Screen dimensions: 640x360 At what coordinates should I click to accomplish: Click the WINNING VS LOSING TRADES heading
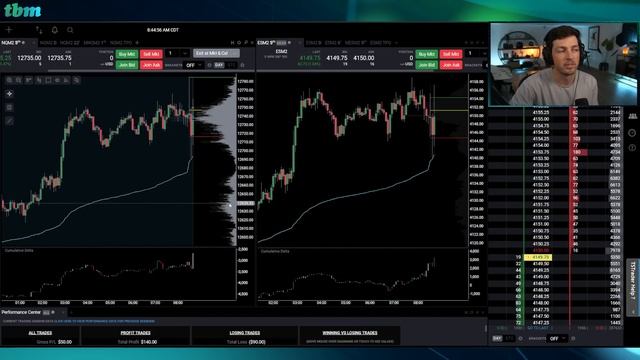tap(350, 333)
